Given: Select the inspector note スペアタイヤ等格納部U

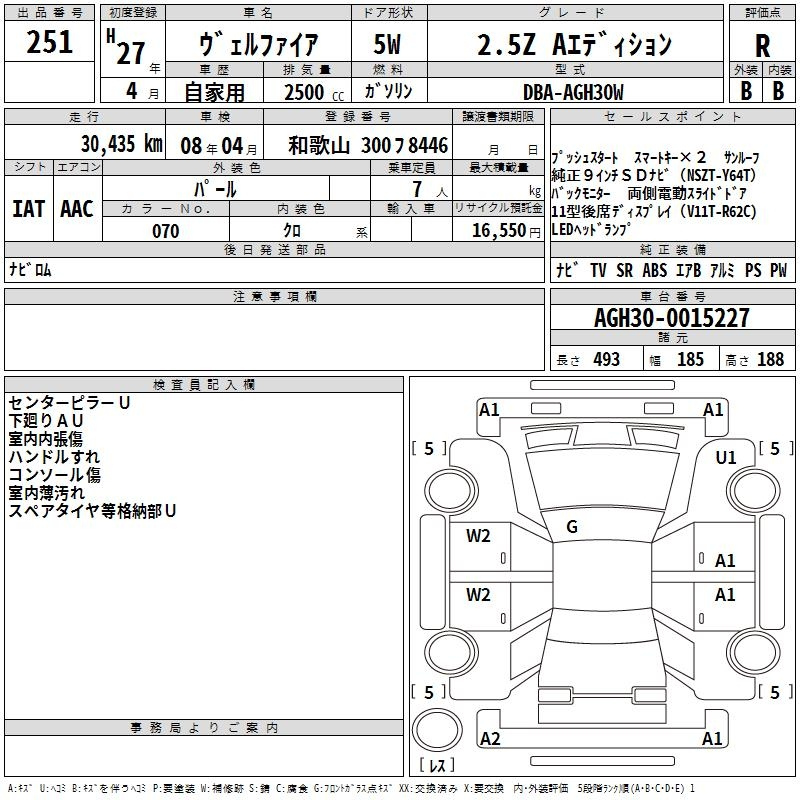Looking at the screenshot, I should pos(92,511).
